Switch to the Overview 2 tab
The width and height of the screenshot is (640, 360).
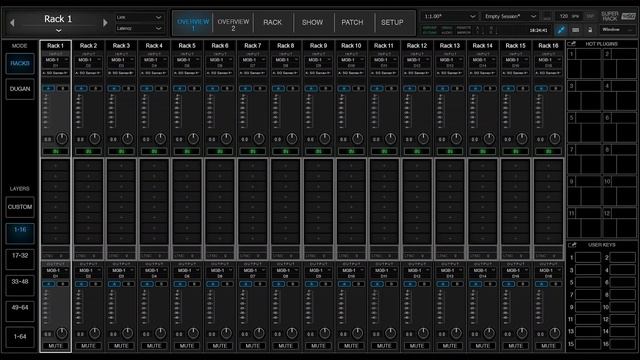pyautogui.click(x=233, y=23)
